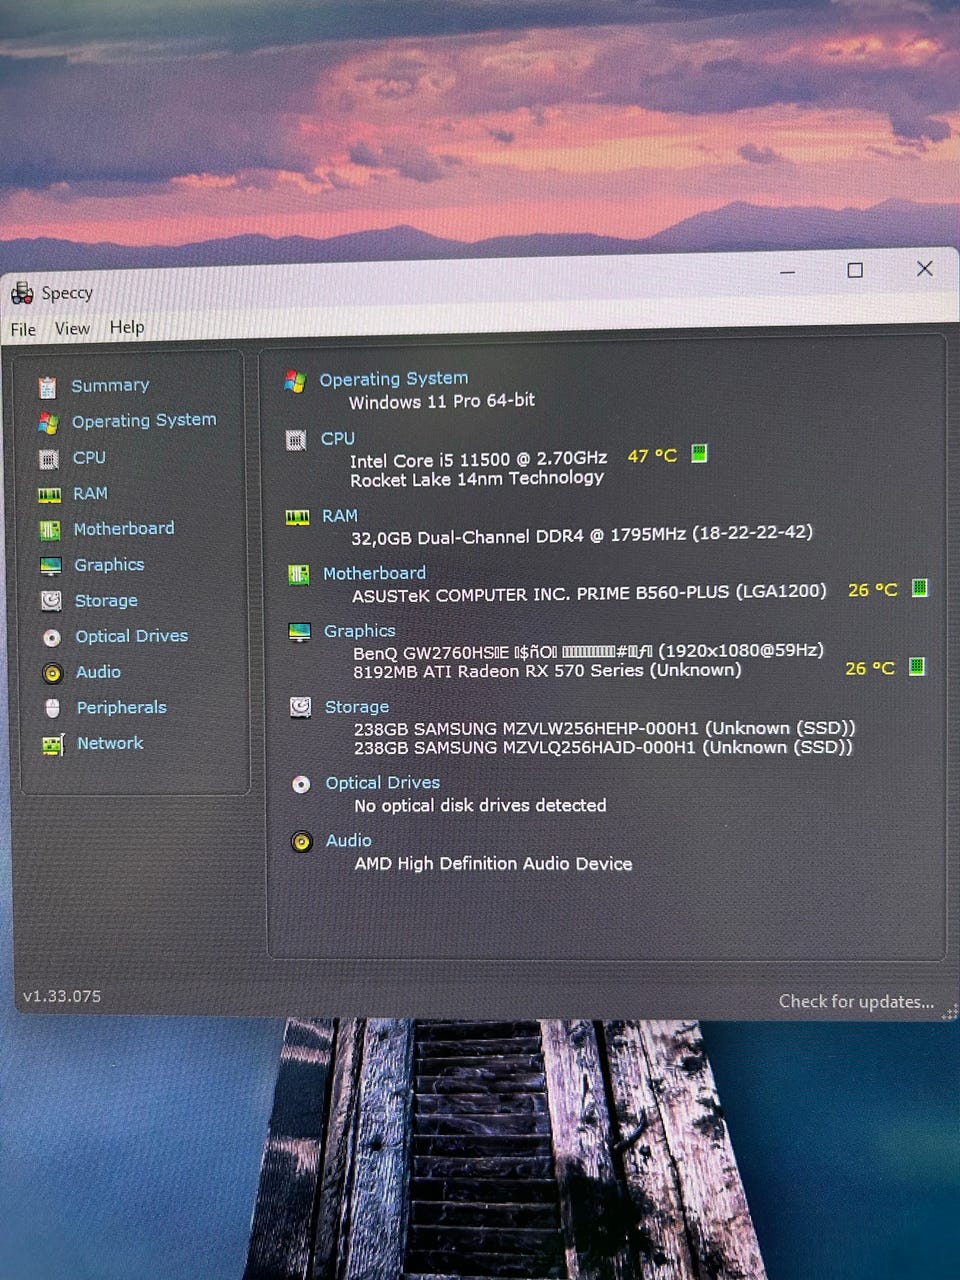This screenshot has height=1280, width=960.
Task: Click AMD High Definition Audio Device text
Action: pyautogui.click(x=493, y=863)
